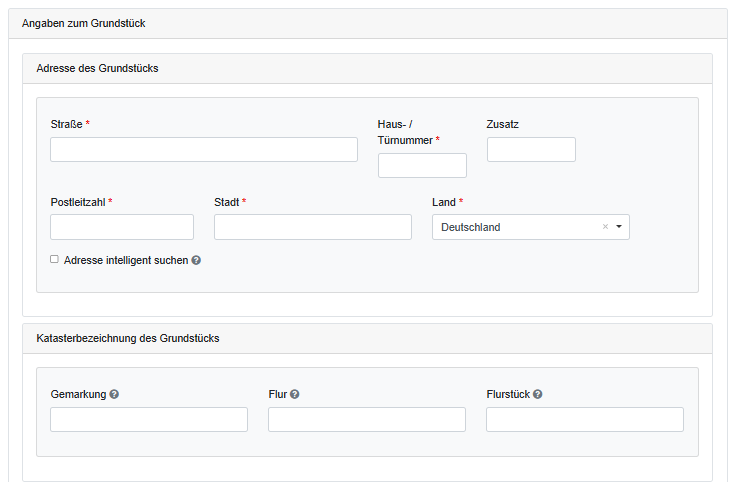Click the Adresse intelligent suchen label
The height and width of the screenshot is (482, 736).
click(125, 260)
